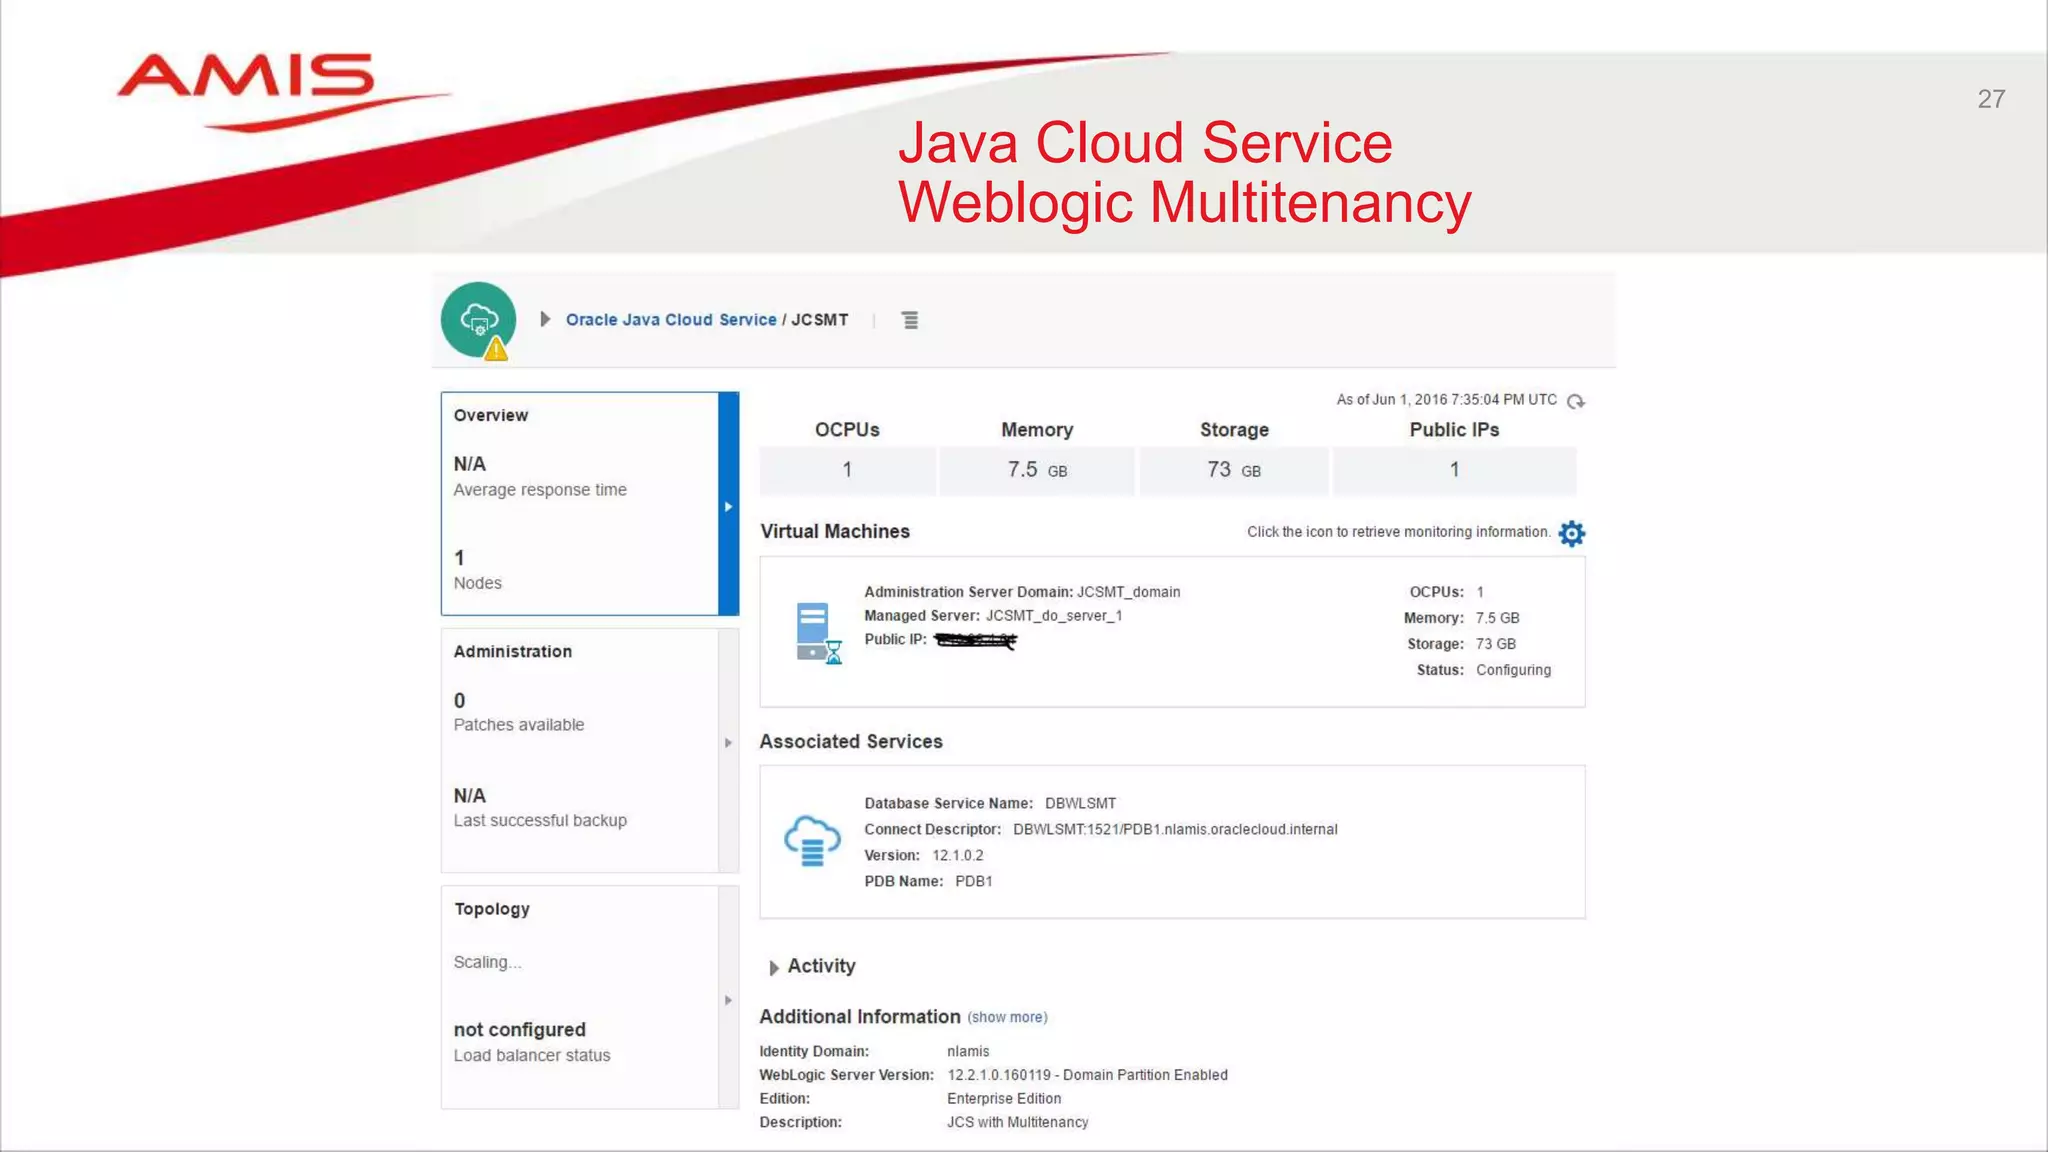2048x1152 pixels.
Task: Open the hamburger menu next to JCSMT
Action: [x=910, y=320]
